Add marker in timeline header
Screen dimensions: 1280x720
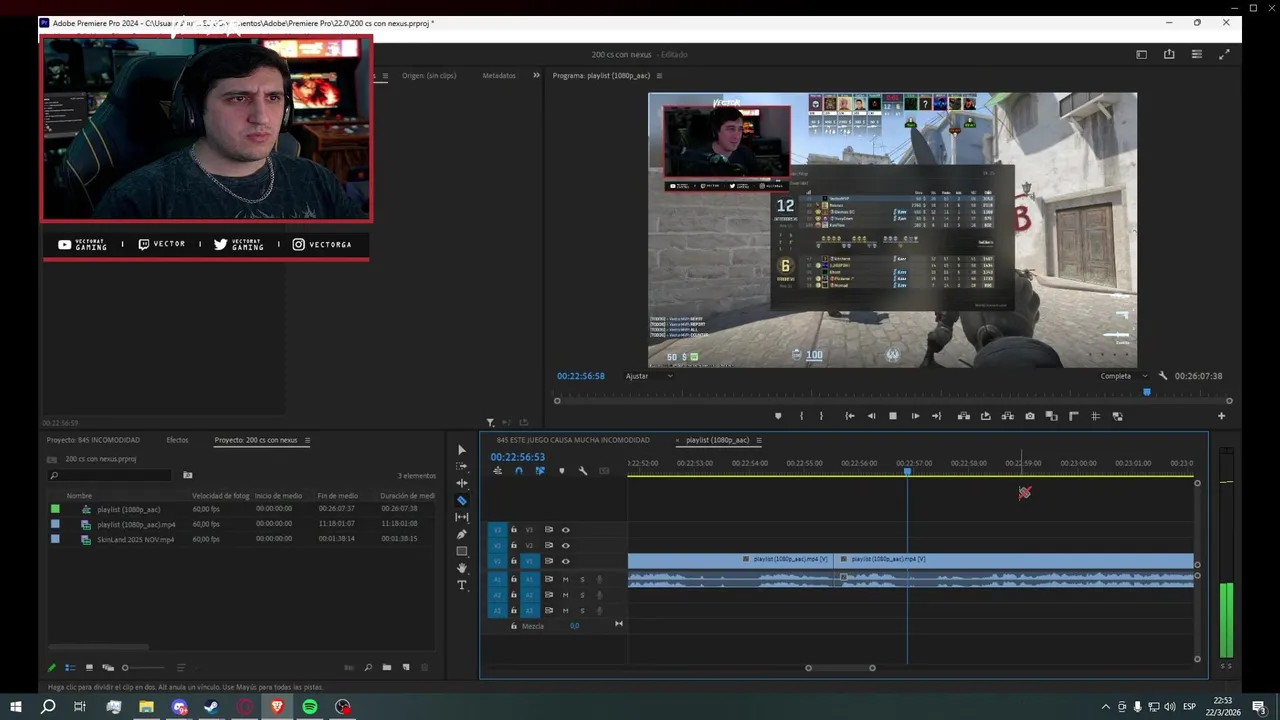(561, 471)
